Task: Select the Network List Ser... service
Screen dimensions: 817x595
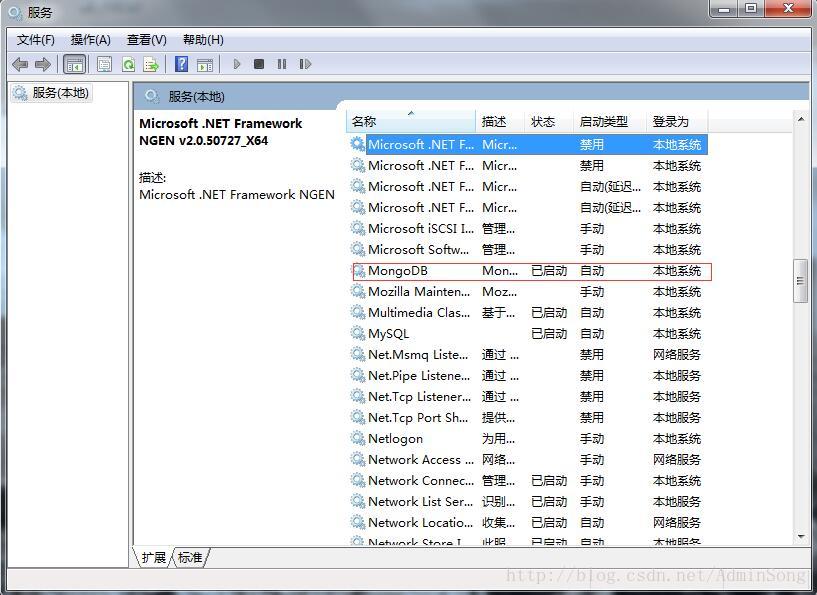Action: (x=420, y=501)
